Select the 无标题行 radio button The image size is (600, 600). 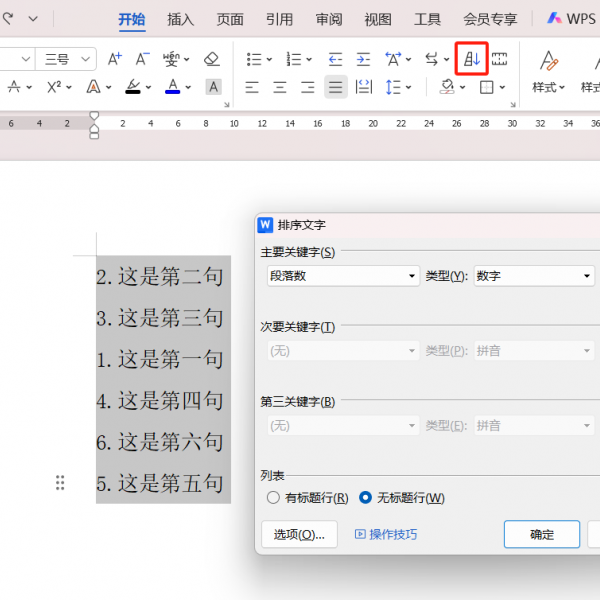click(x=365, y=497)
